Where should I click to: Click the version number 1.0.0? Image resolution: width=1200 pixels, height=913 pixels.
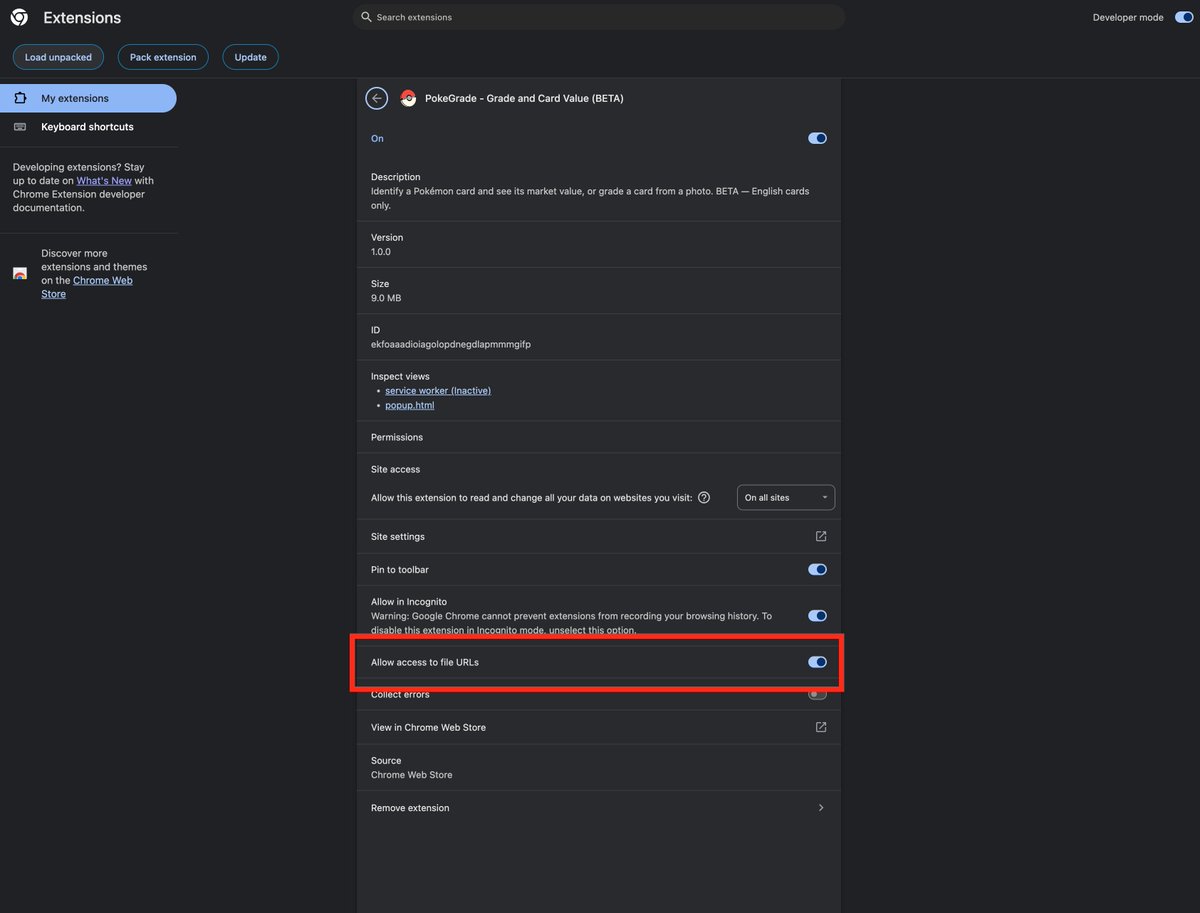click(381, 252)
